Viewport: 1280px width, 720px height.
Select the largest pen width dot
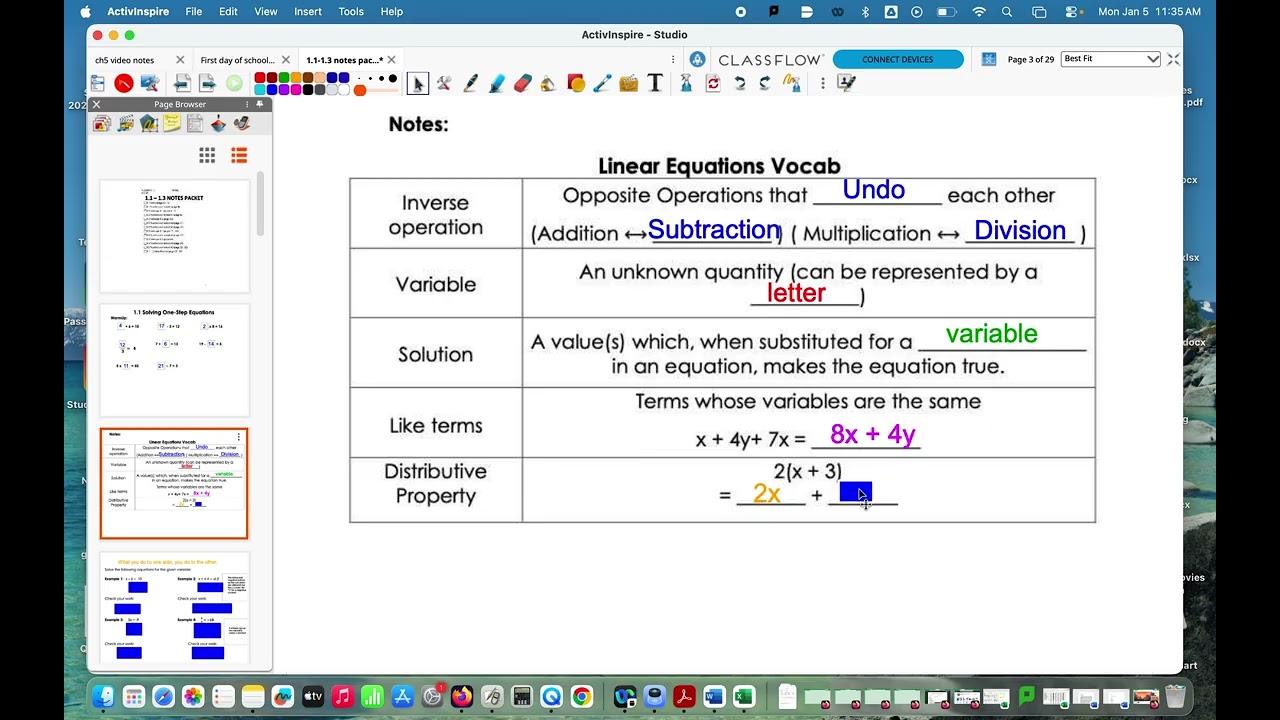point(393,78)
